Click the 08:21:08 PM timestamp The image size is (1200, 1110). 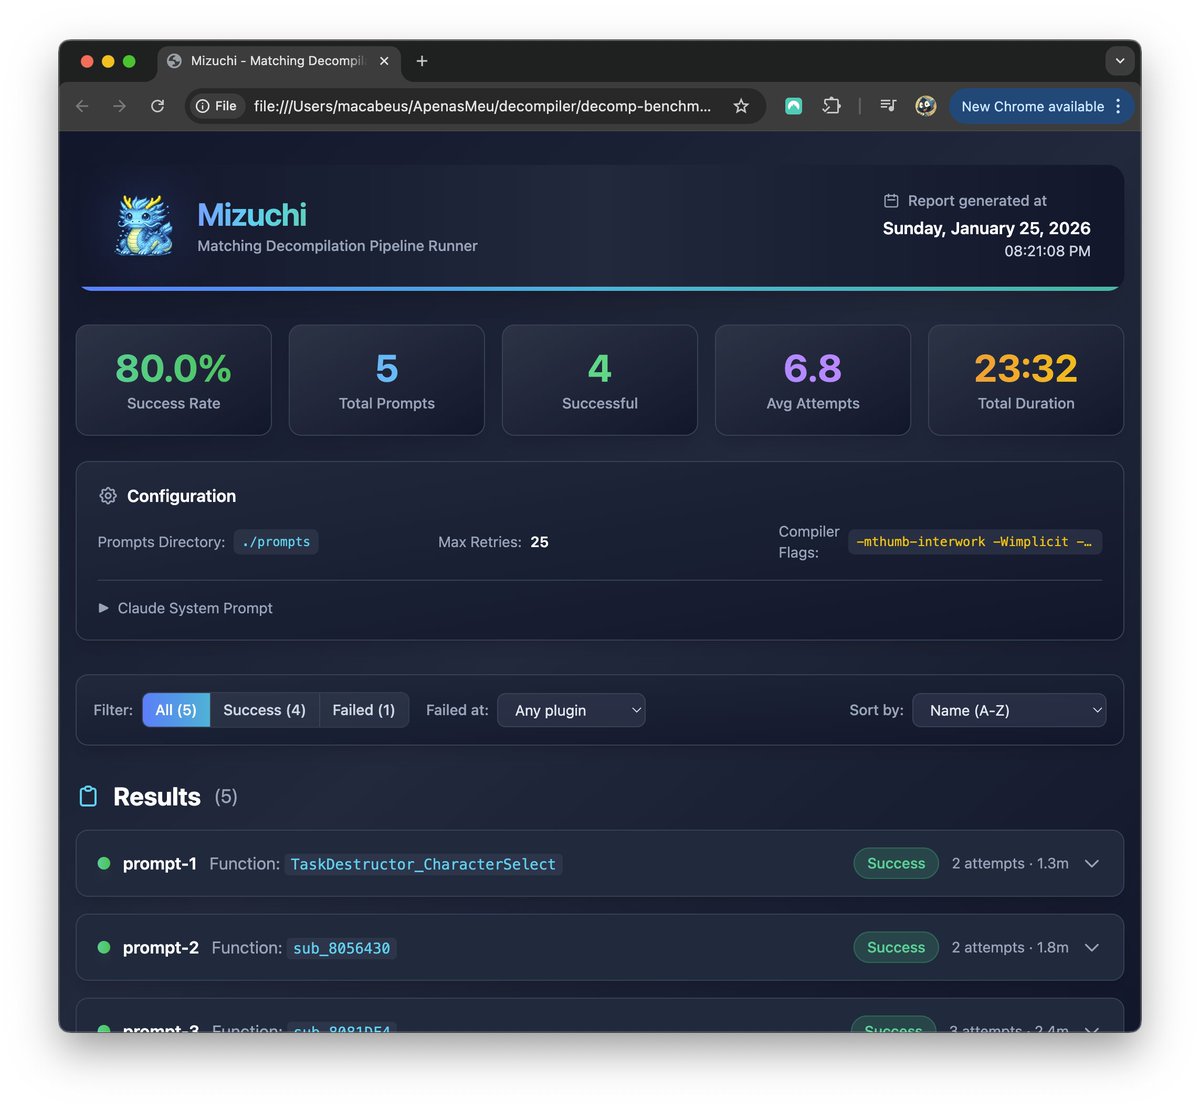click(1047, 251)
